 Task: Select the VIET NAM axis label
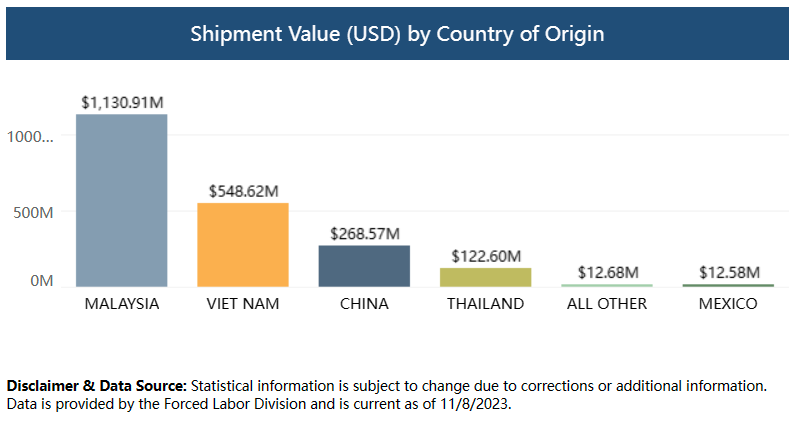coord(243,304)
